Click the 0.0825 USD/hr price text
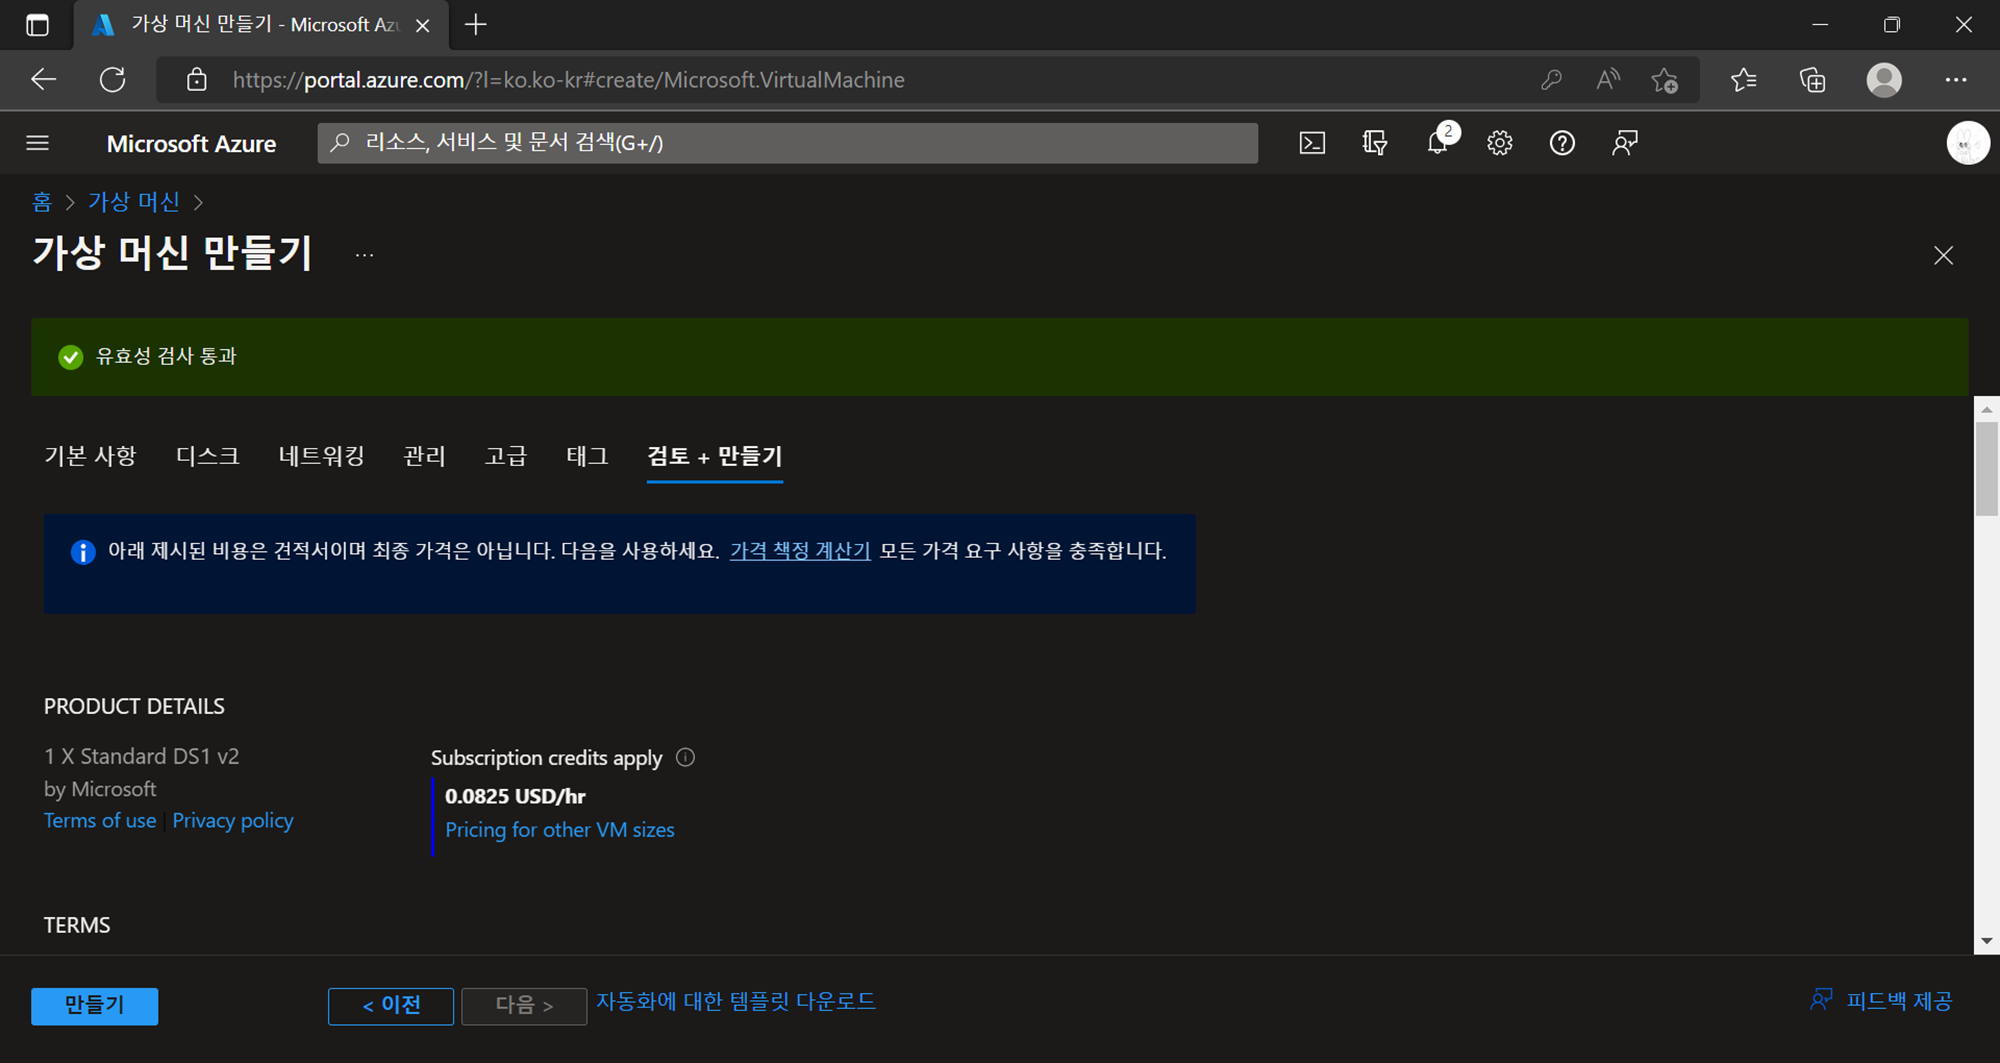The width and height of the screenshot is (2000, 1063). pos(515,797)
